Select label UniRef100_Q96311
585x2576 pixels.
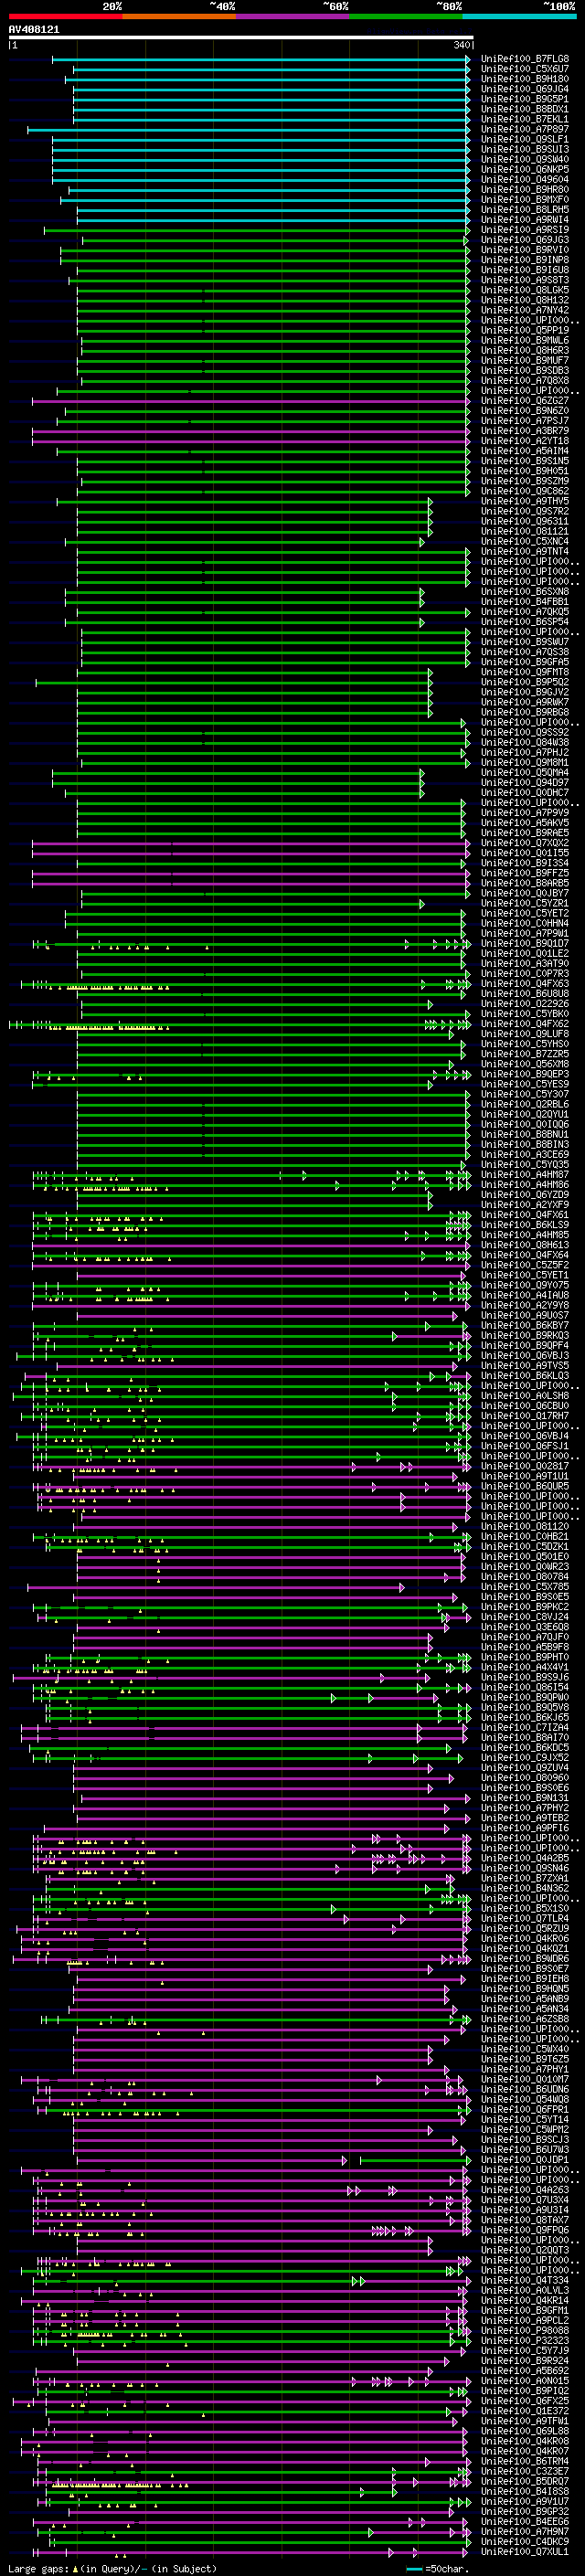click(525, 521)
